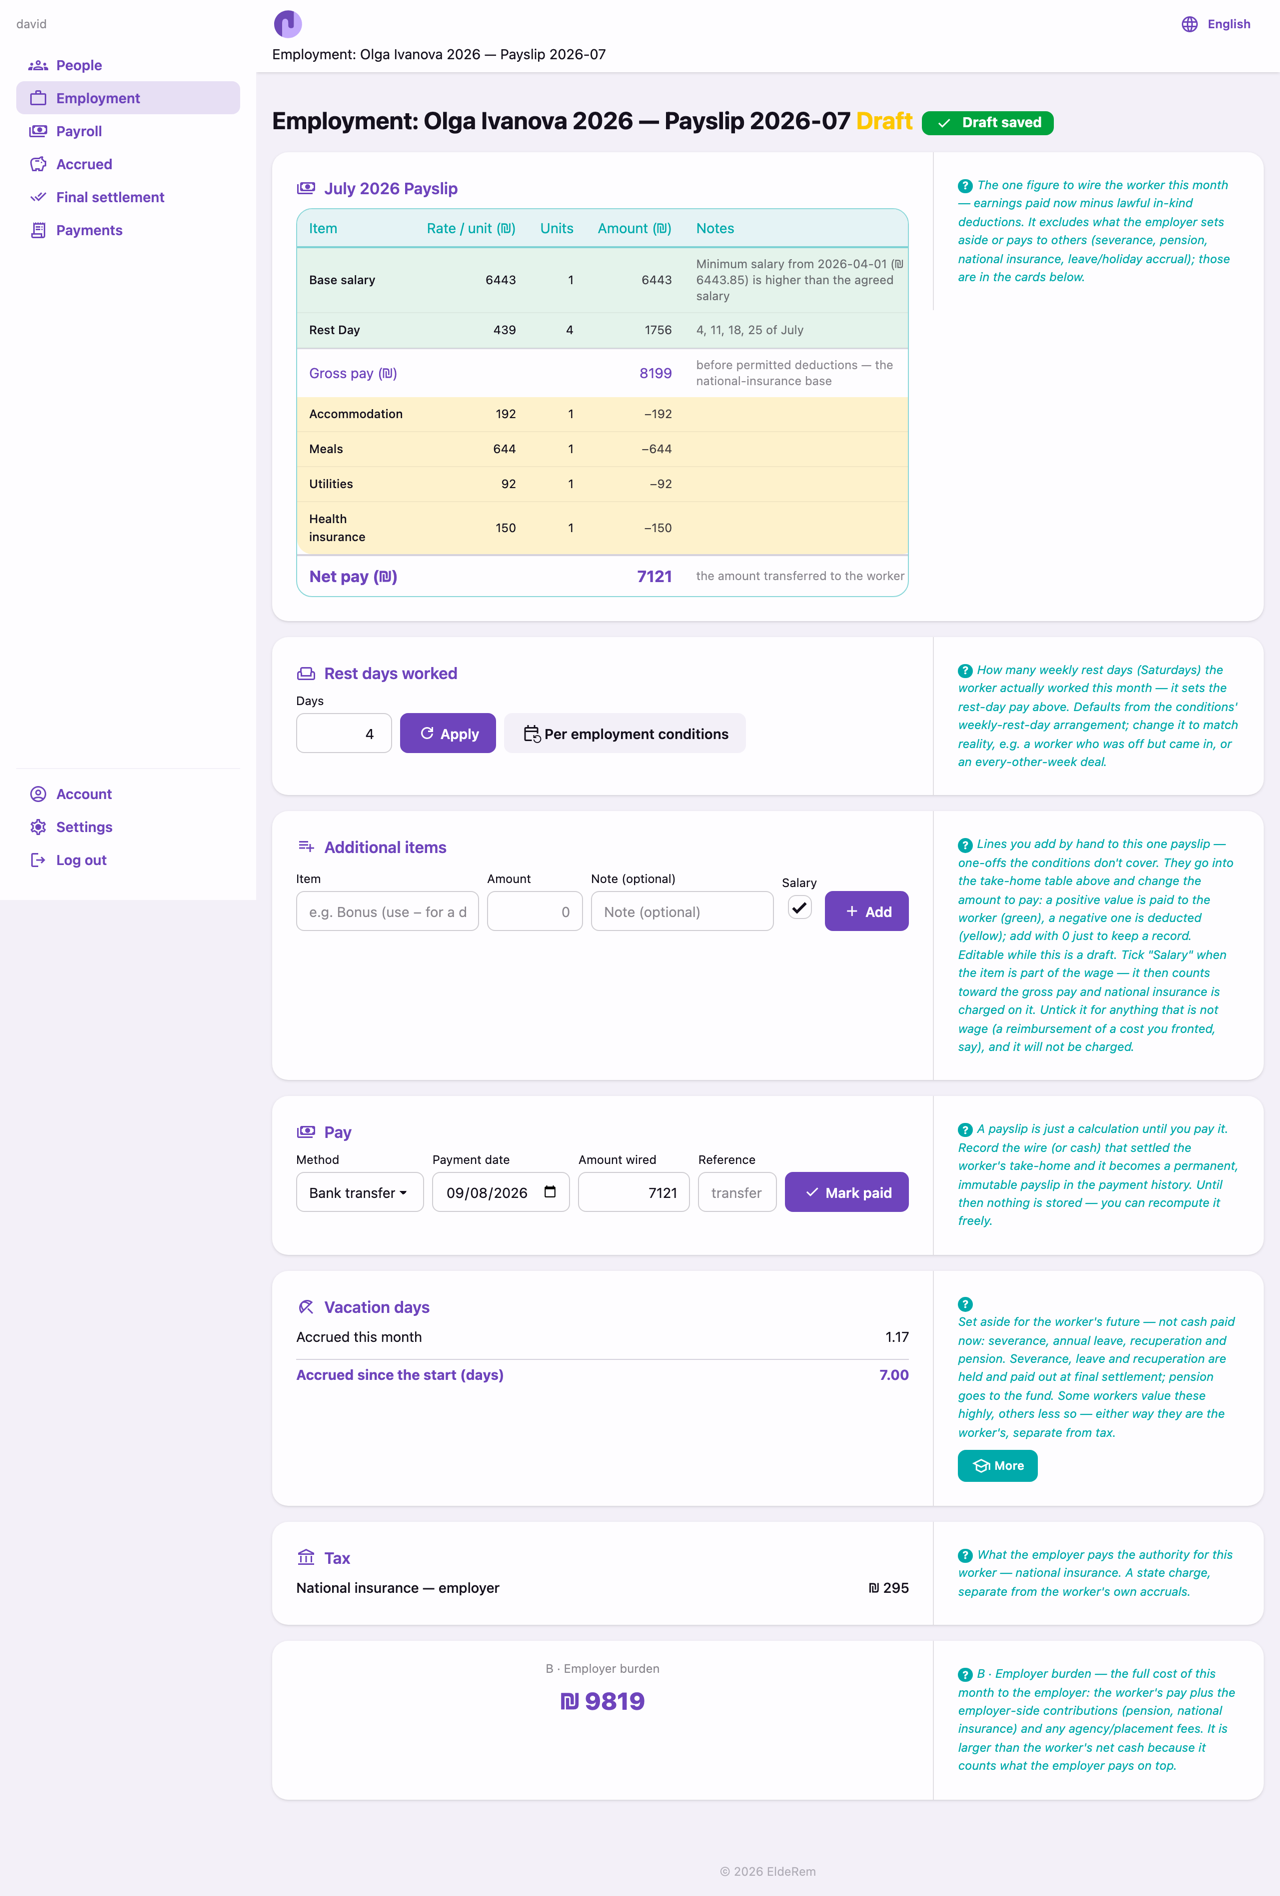This screenshot has height=1896, width=1280.
Task: Apply the rest days worked
Action: tap(448, 733)
